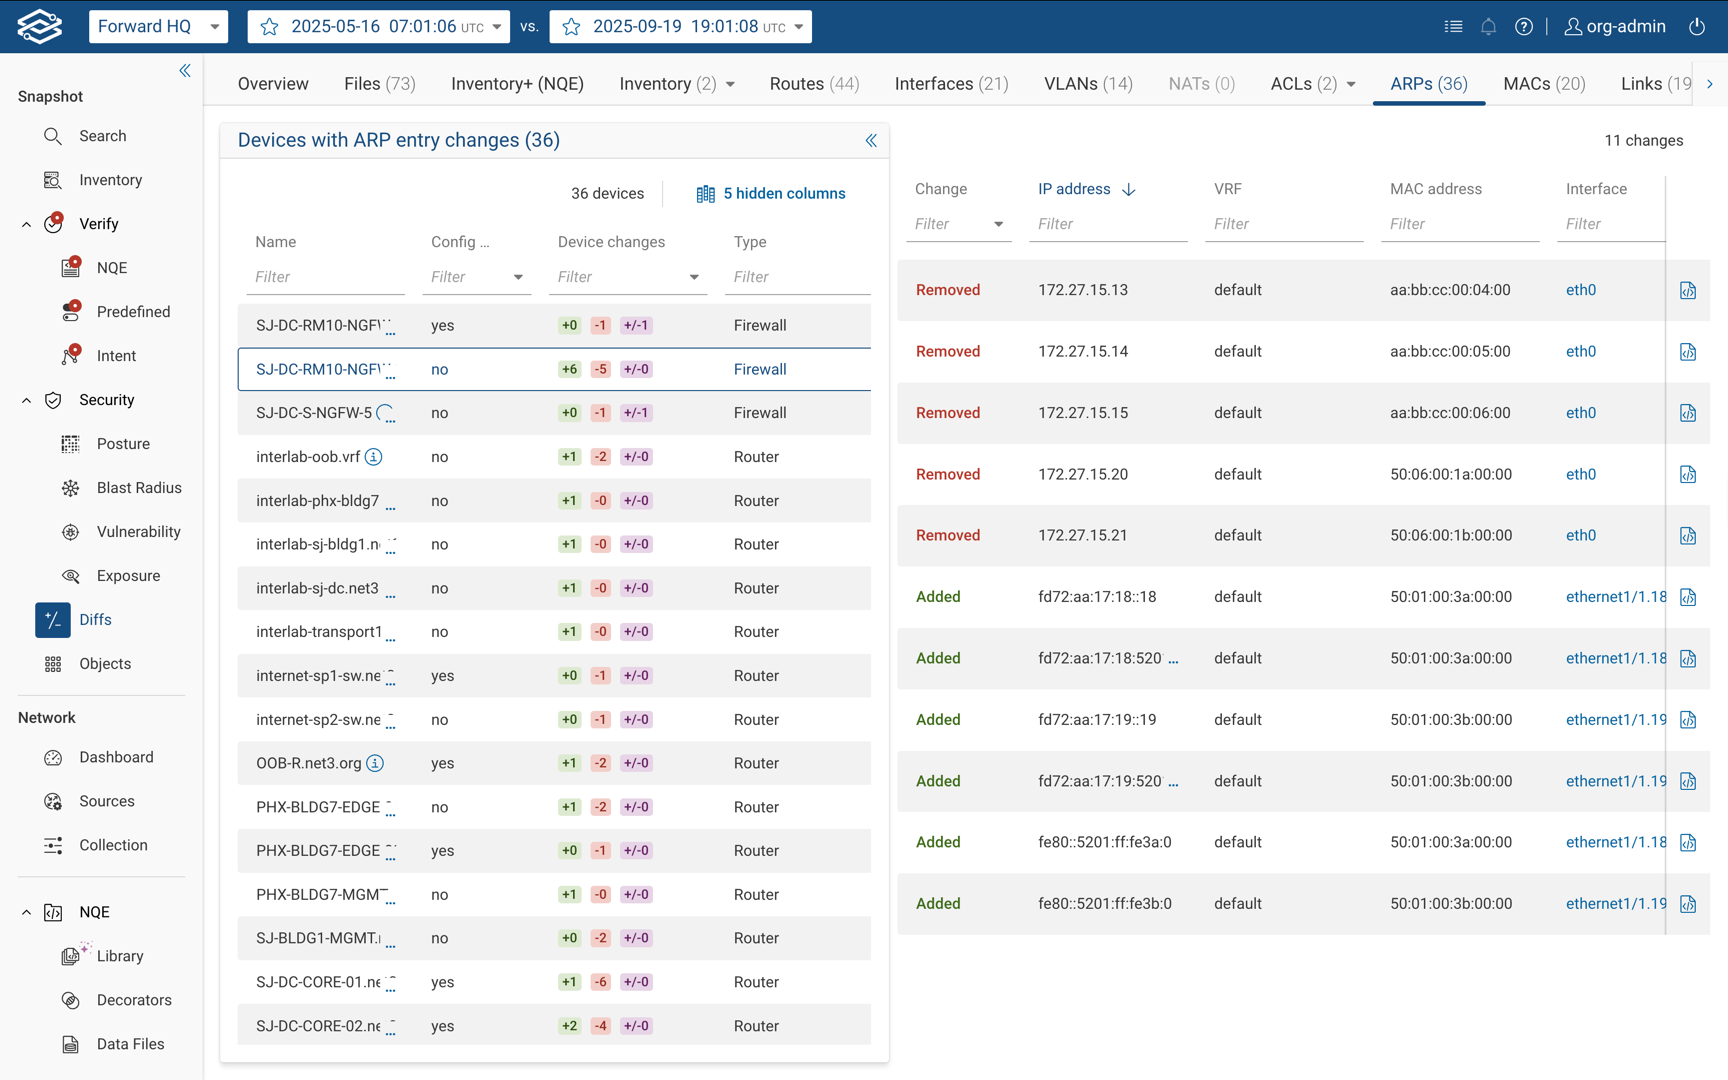
Task: Click info icon next to interlab-oob.vrf
Action: [374, 457]
